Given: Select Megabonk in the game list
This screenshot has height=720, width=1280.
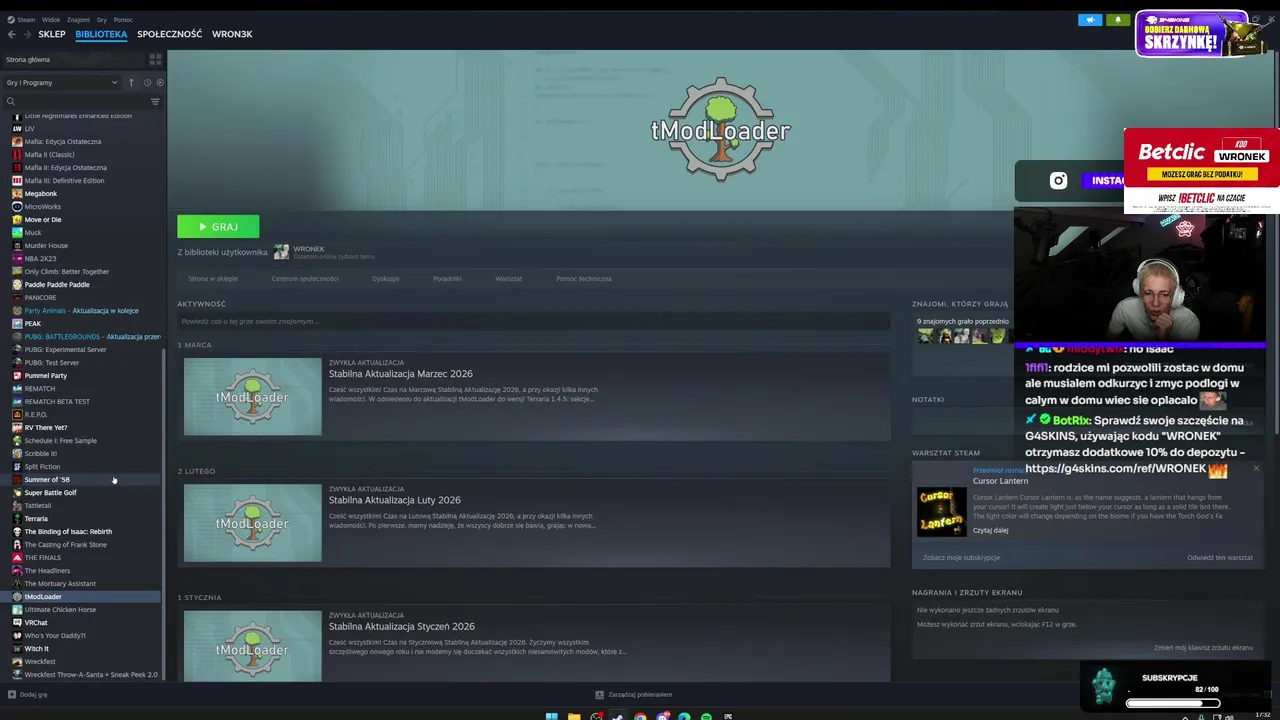Looking at the screenshot, I should coord(41,193).
